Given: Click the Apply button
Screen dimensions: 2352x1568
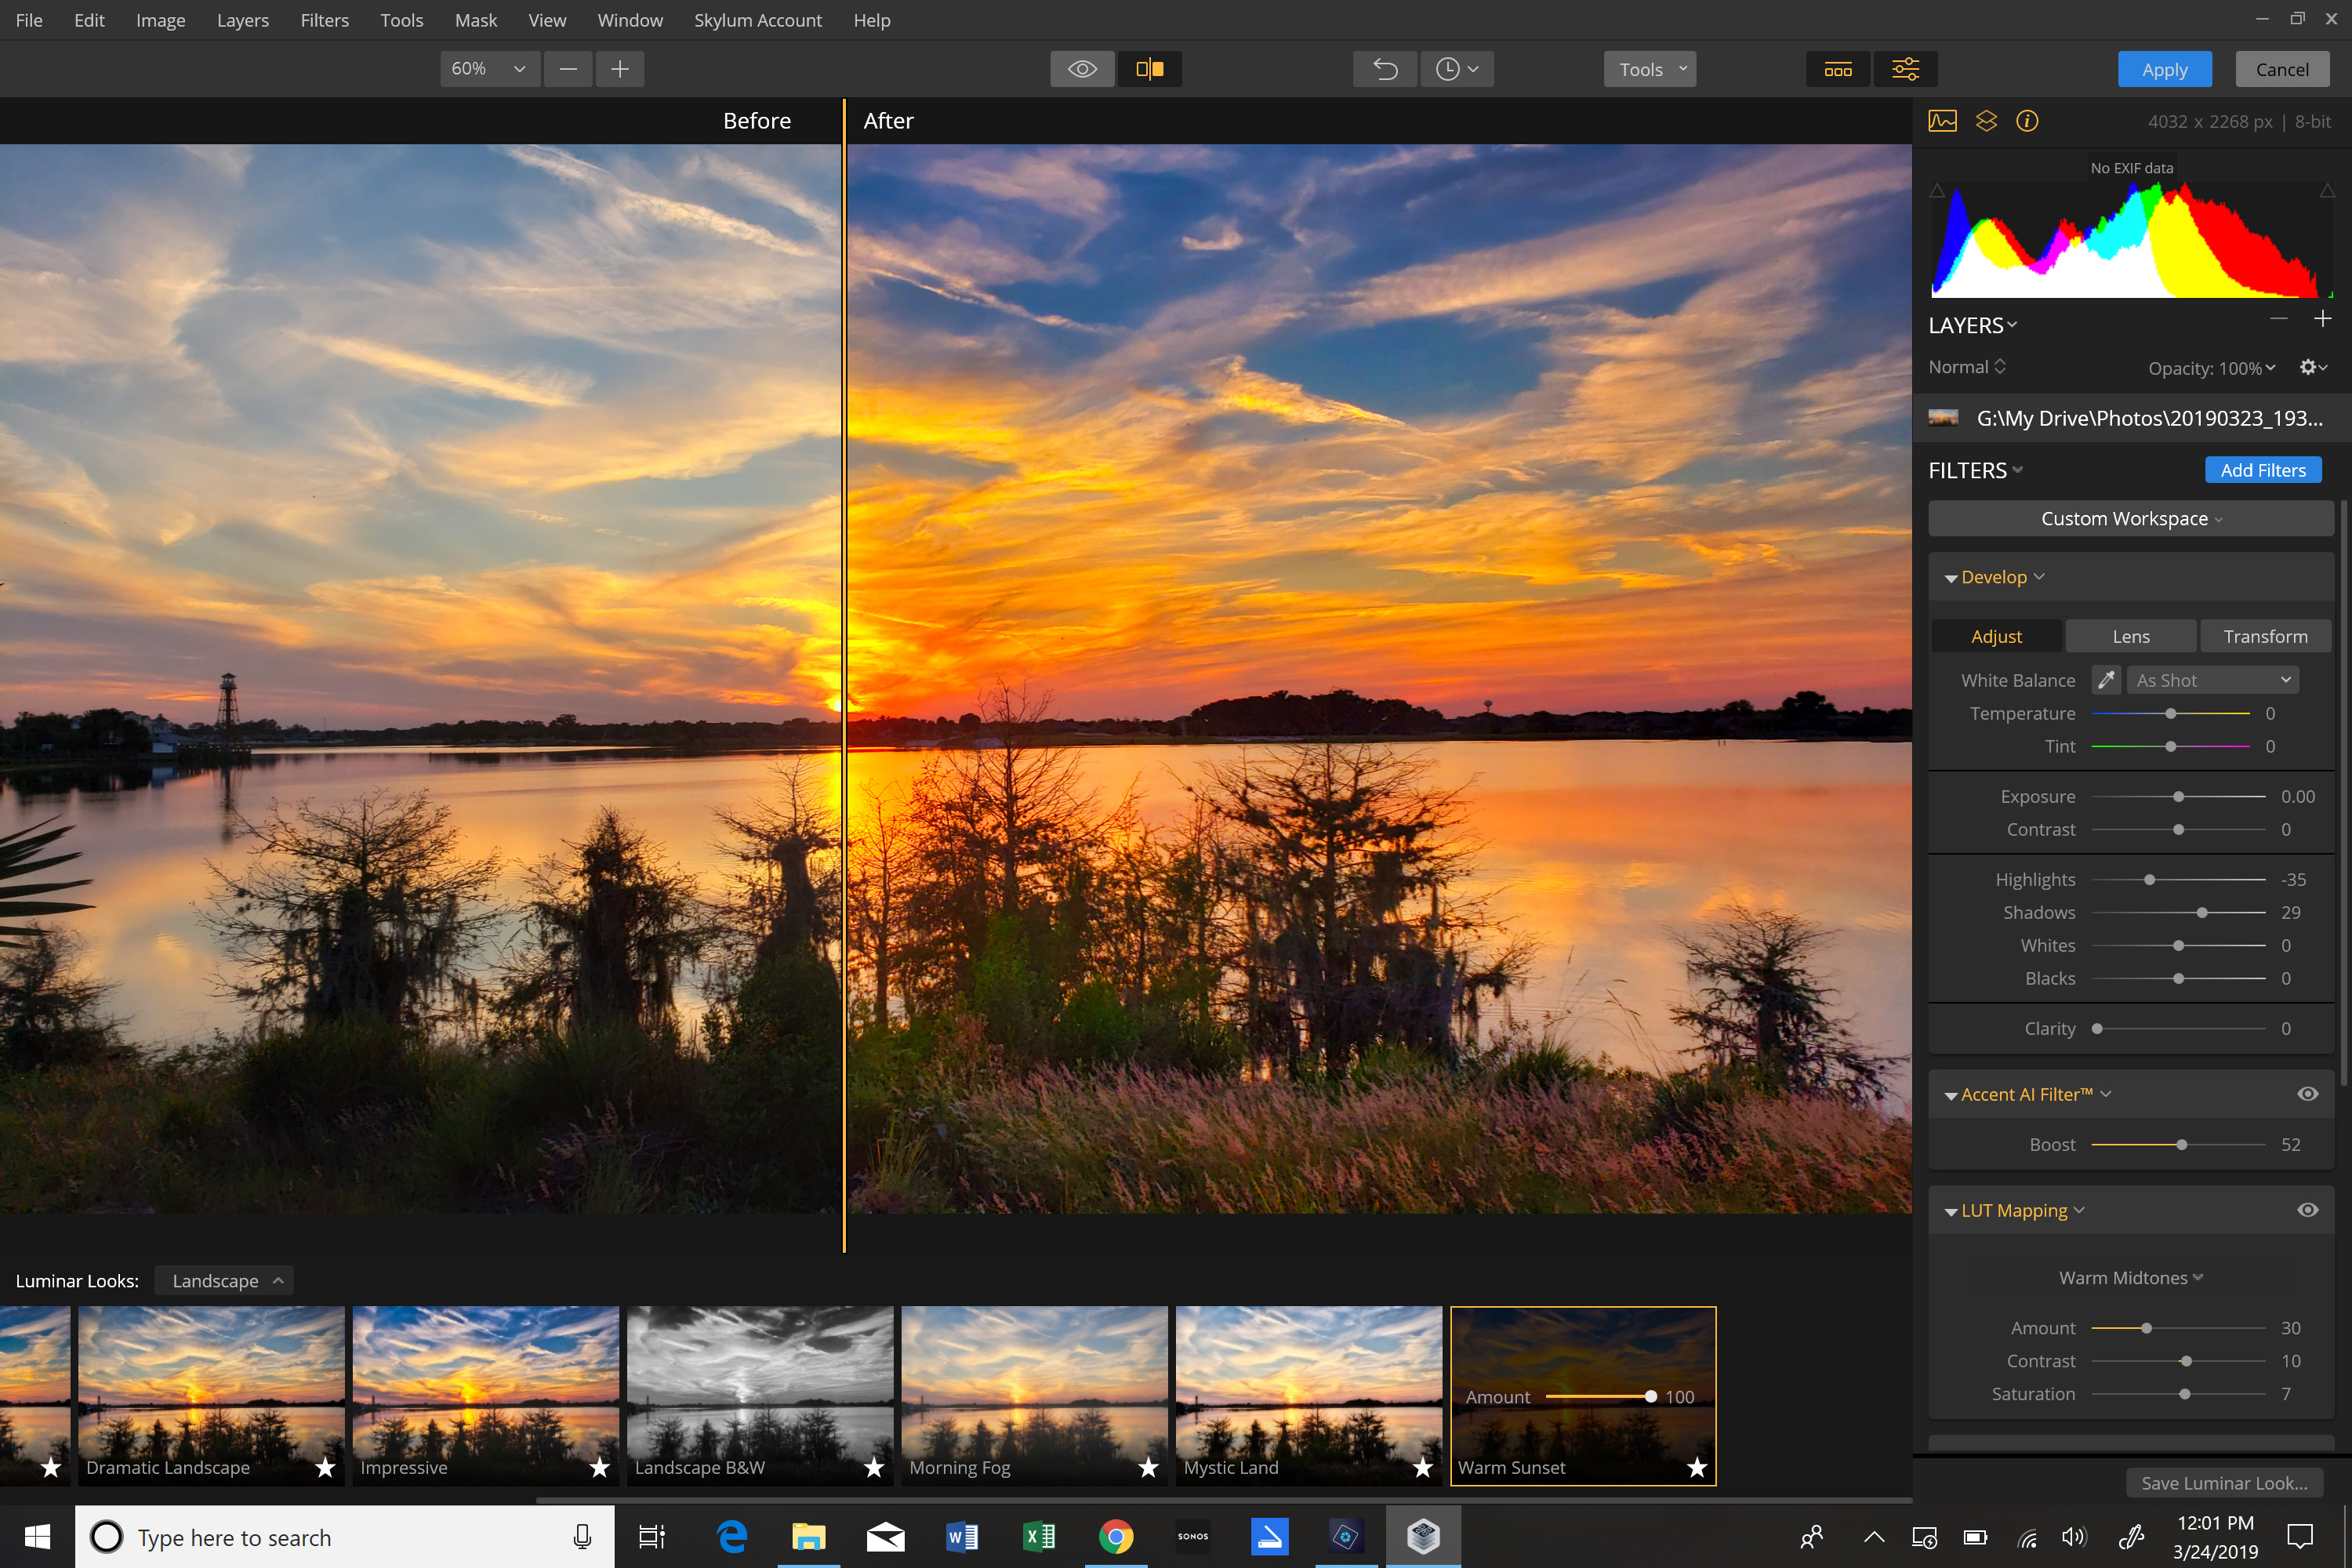Looking at the screenshot, I should [x=2166, y=68].
